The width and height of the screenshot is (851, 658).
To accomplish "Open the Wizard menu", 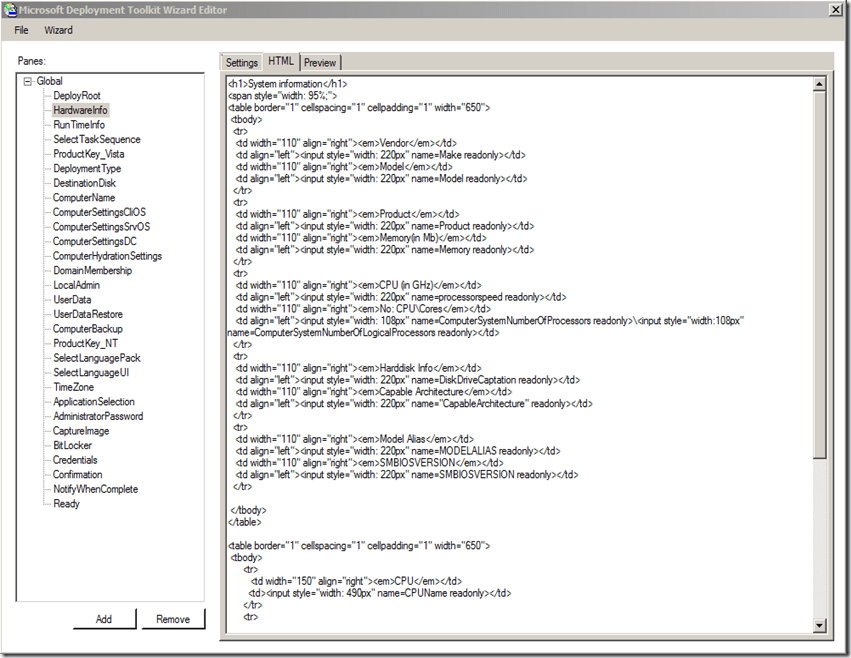I will click(x=58, y=30).
